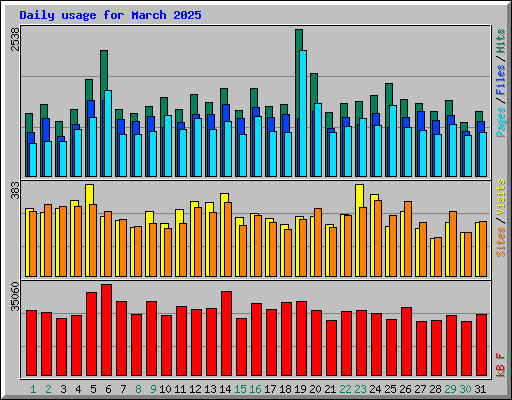Click the KB F legend label
The image size is (512, 400).
tap(500, 365)
